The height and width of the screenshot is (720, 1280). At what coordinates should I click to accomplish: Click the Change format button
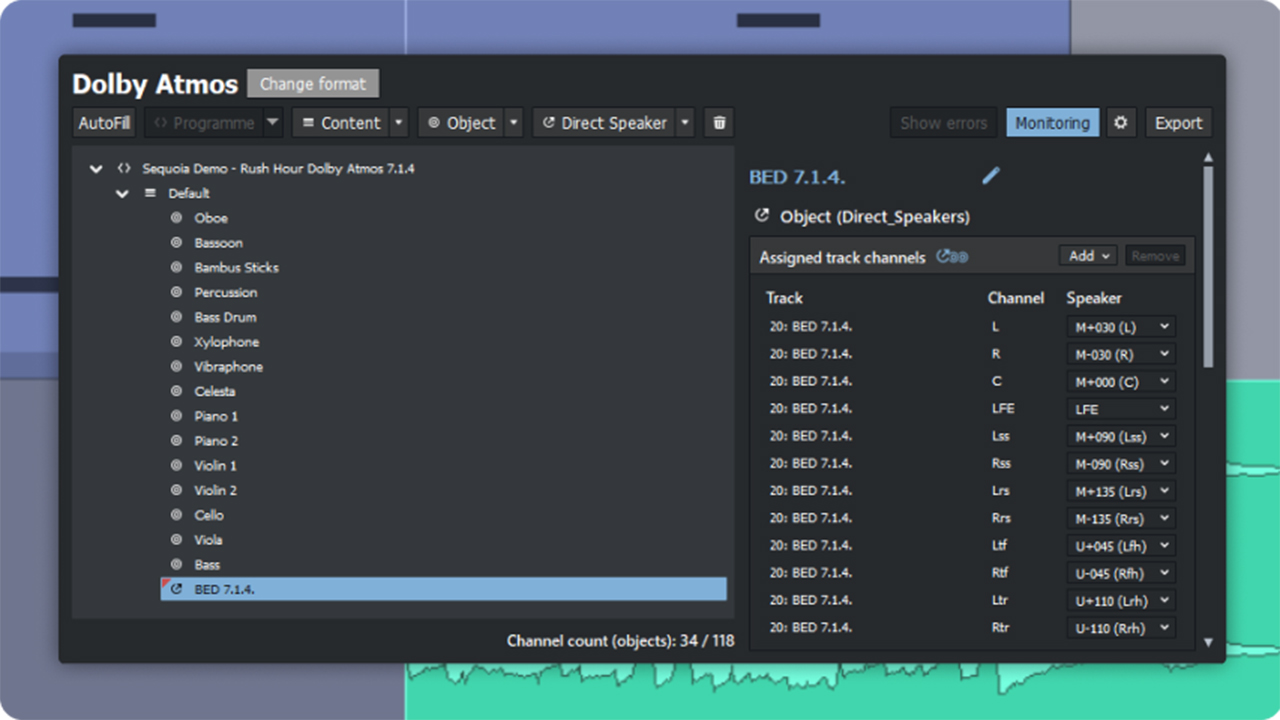[x=313, y=84]
